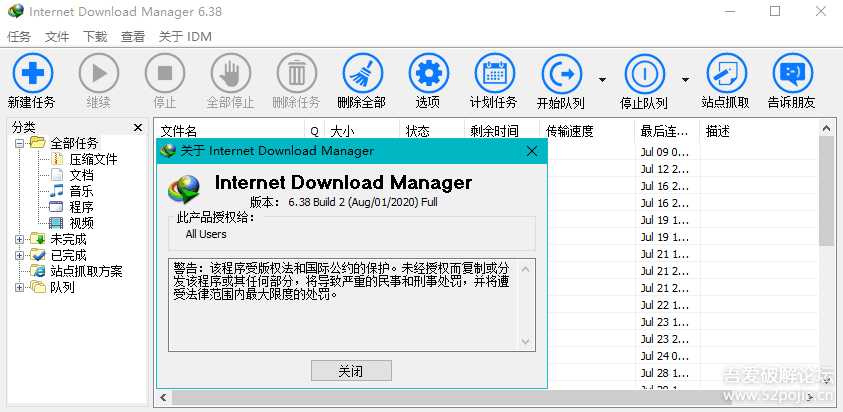
Task: Click the 'Jul 22 1…' date cell
Action: point(665,306)
